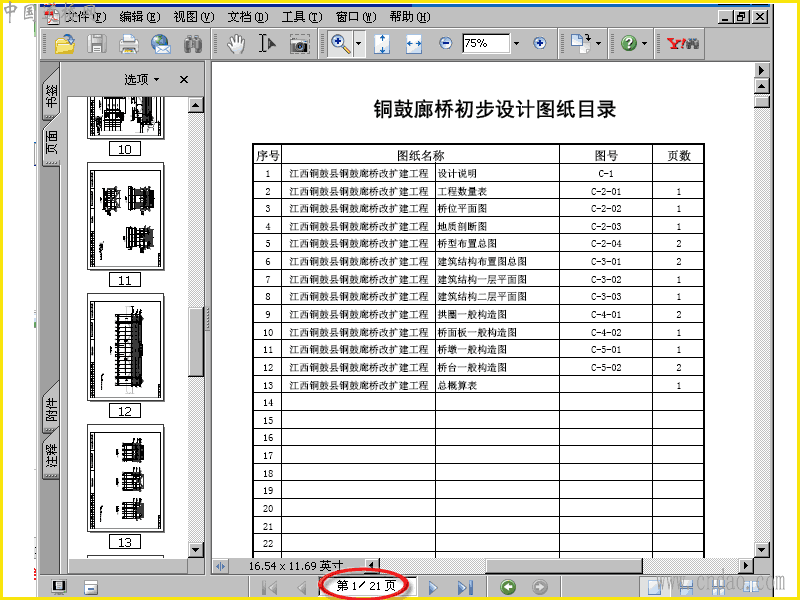Viewport: 800px width, 600px height.
Task: Open the 工具(T) menu
Action: tap(302, 17)
